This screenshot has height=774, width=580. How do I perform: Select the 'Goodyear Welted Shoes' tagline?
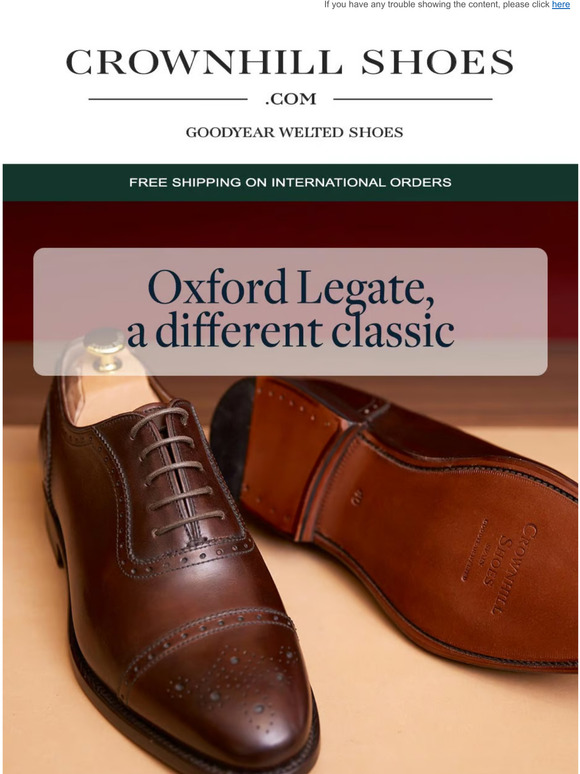tap(294, 132)
